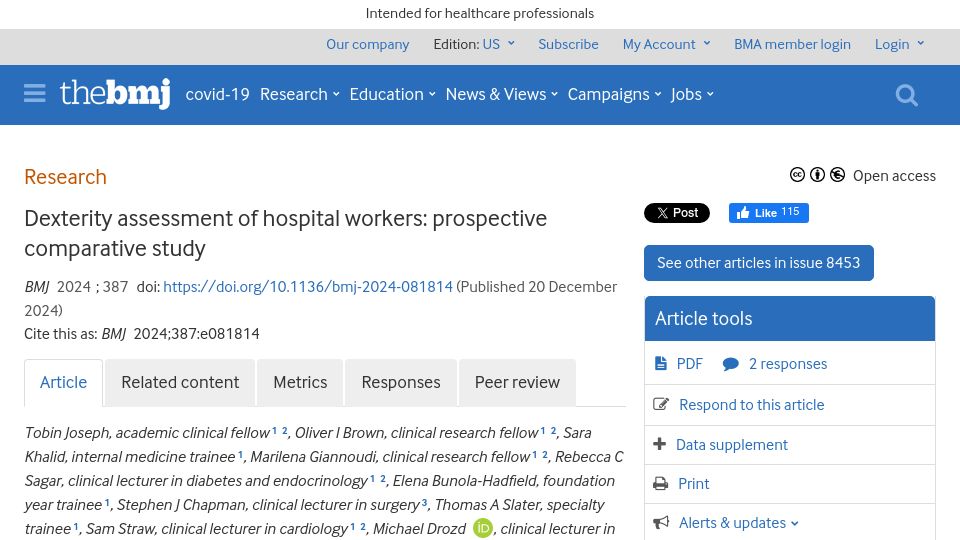
Task: Expand the Login dropdown
Action: pos(899,44)
